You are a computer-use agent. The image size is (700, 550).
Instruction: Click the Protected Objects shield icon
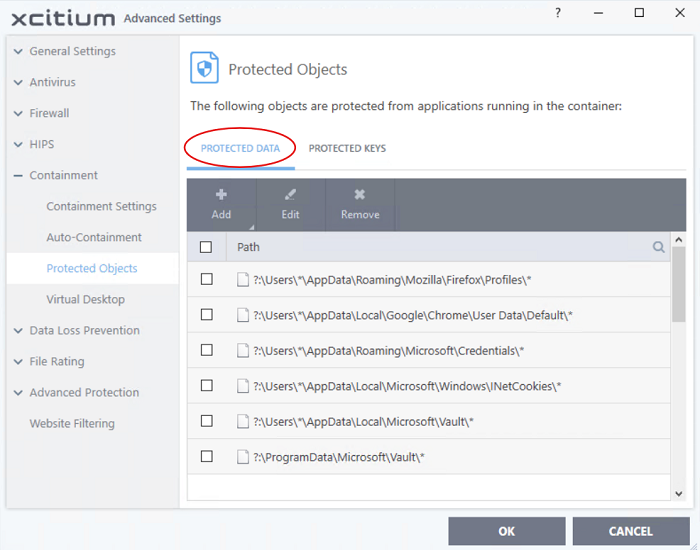[204, 68]
